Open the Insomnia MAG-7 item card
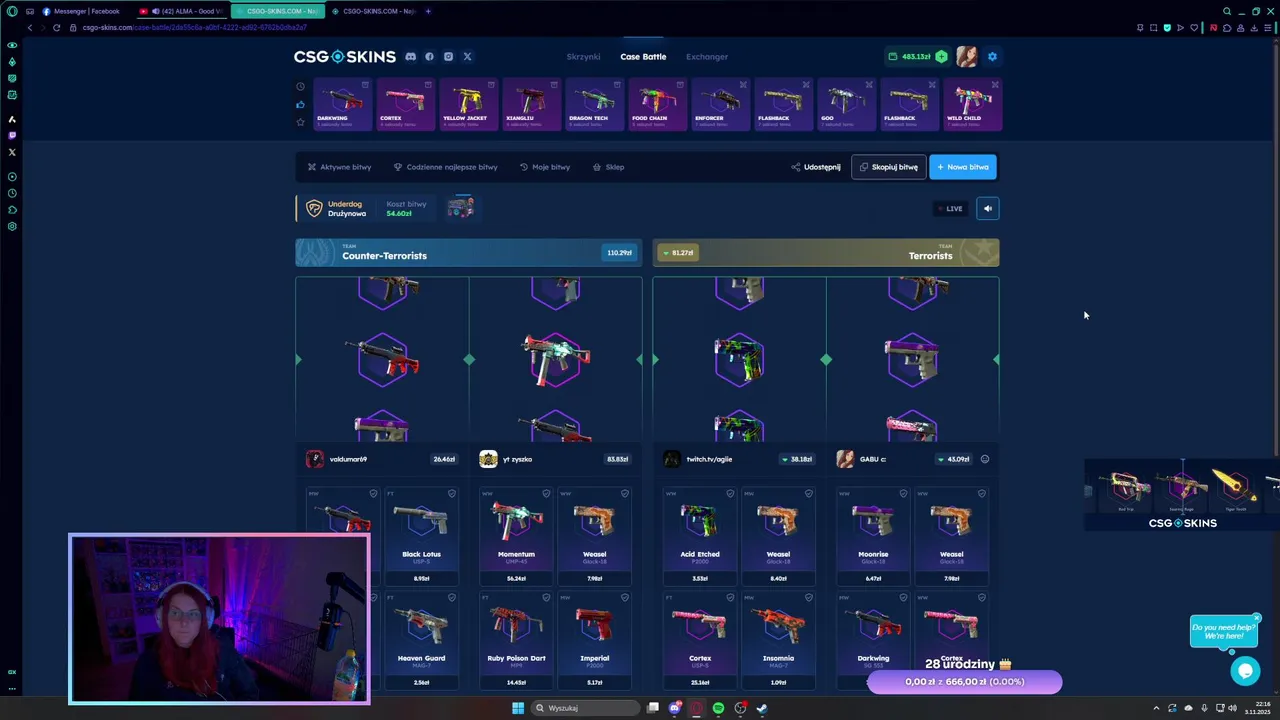The height and width of the screenshot is (720, 1280). (x=778, y=640)
